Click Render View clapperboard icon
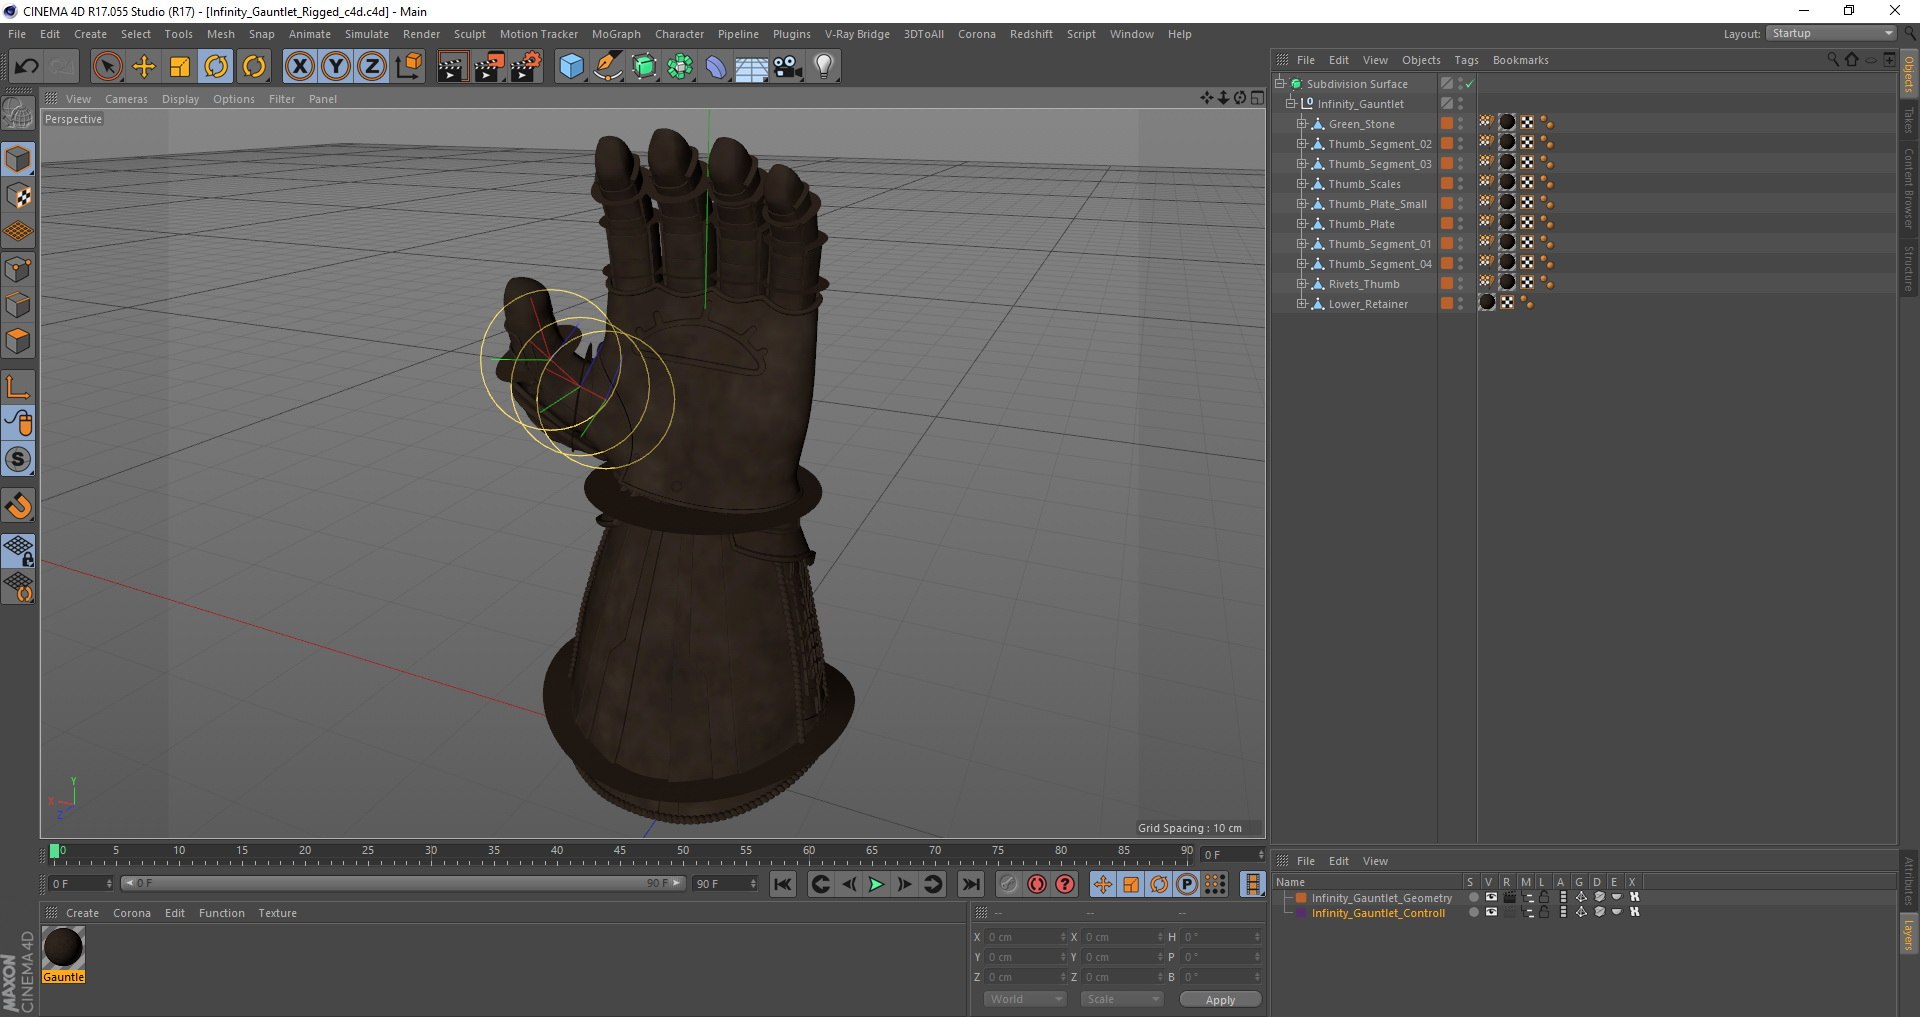The height and width of the screenshot is (1017, 1920). pos(452,67)
